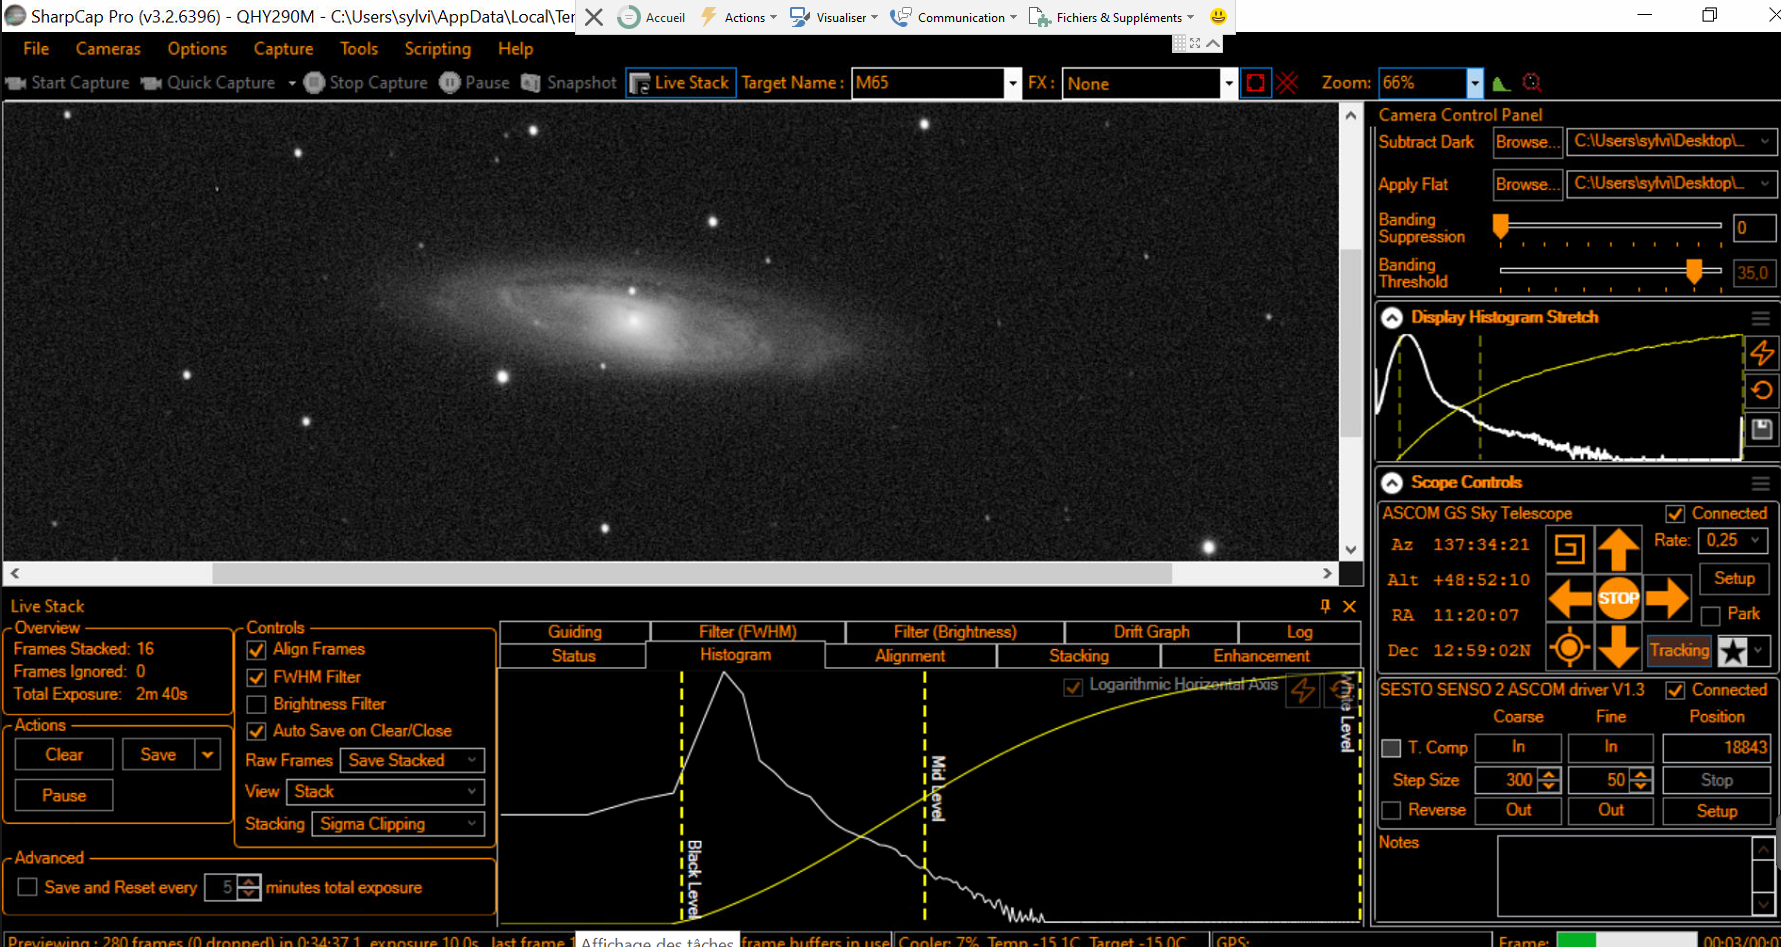Save the display histogram stretch settings

1762,429
